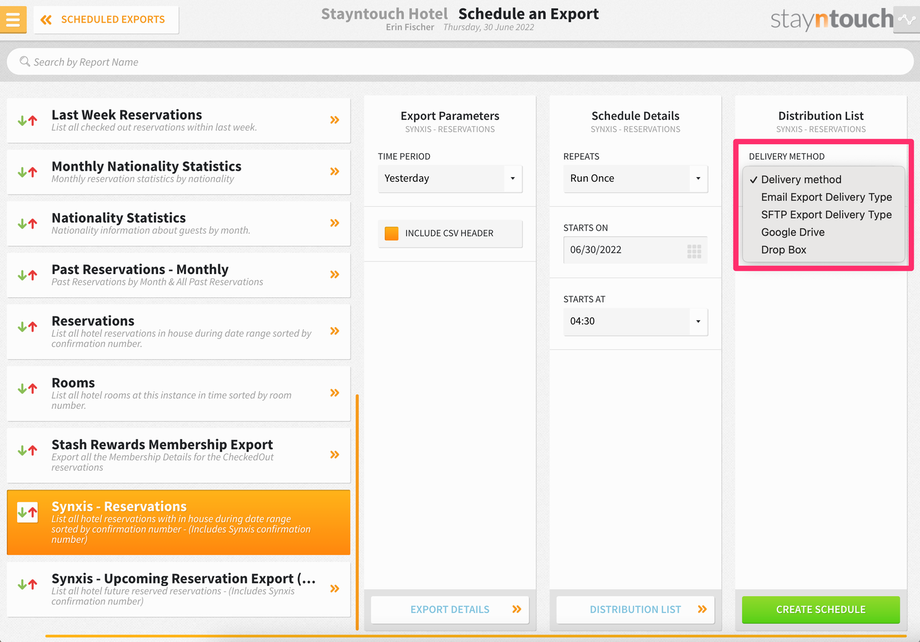Click the Distribution List button

click(x=635, y=610)
